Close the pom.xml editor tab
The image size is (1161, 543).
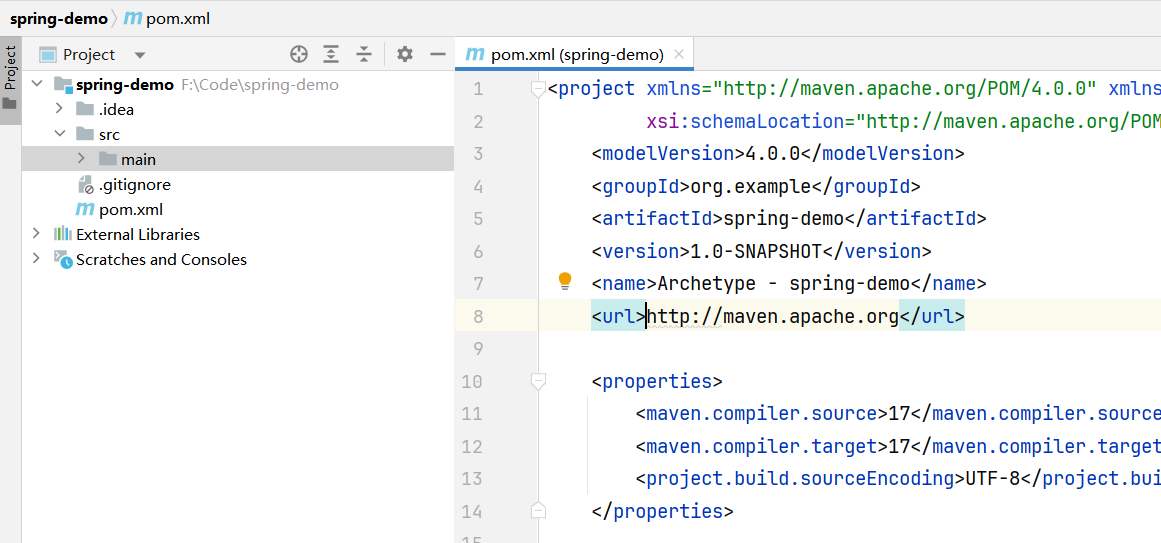679,55
